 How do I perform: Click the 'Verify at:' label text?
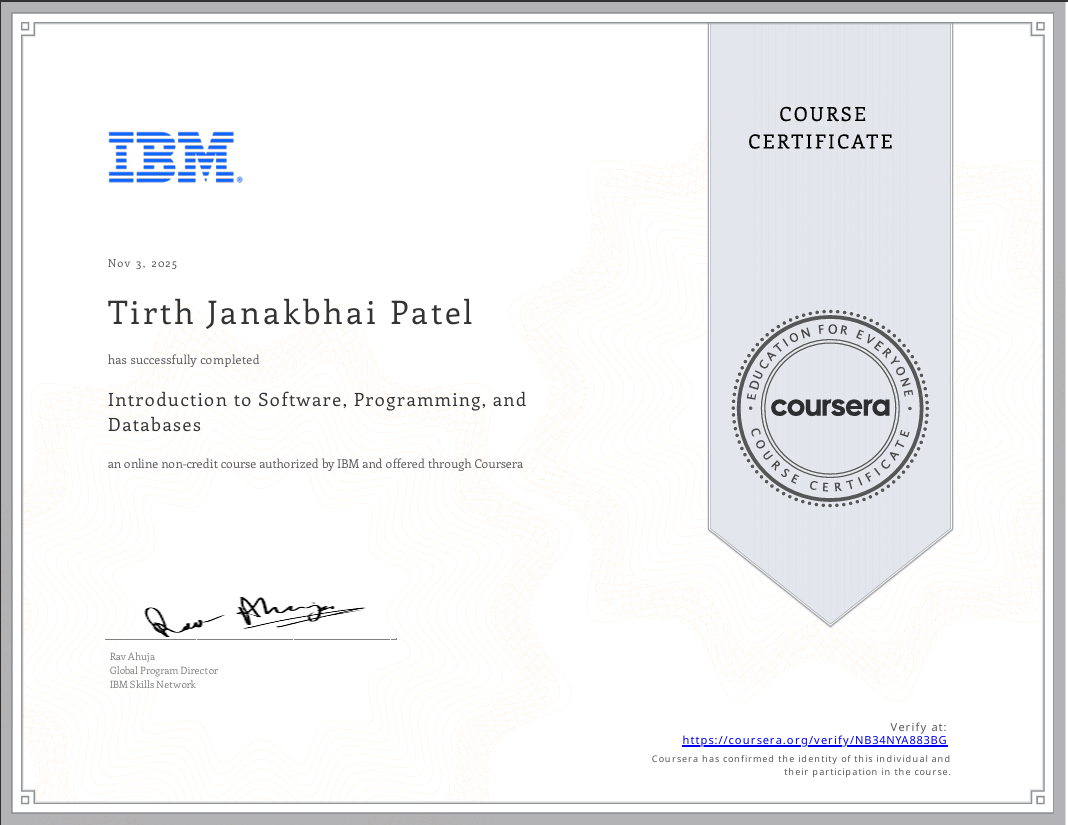tap(919, 725)
